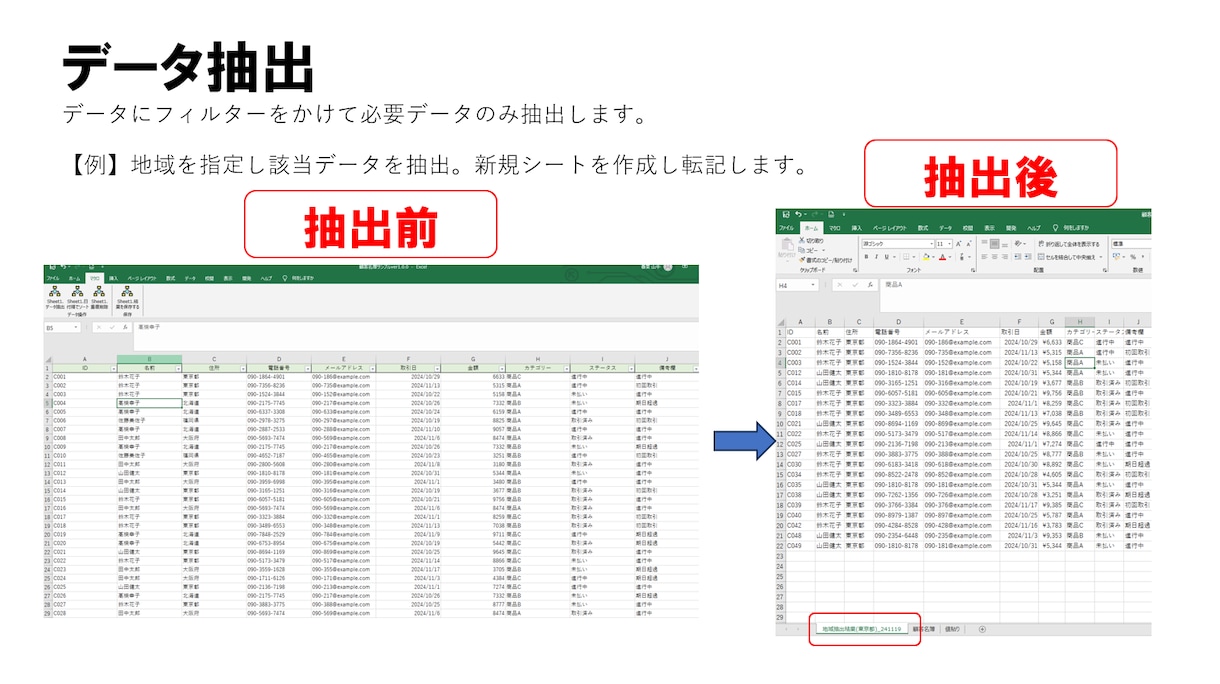The width and height of the screenshot is (1220, 684).
Task: Click the 何をしますか search lightbulb in right Excel
Action: tap(1056, 228)
